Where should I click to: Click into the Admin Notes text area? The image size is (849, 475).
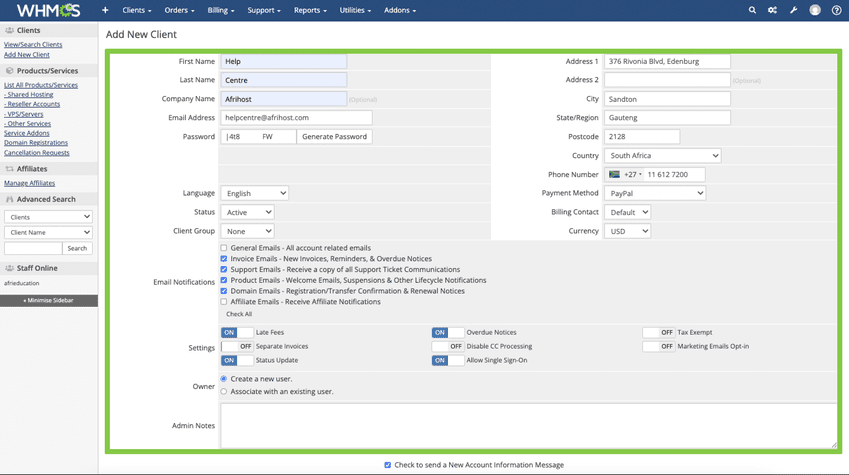pyautogui.click(x=528, y=425)
